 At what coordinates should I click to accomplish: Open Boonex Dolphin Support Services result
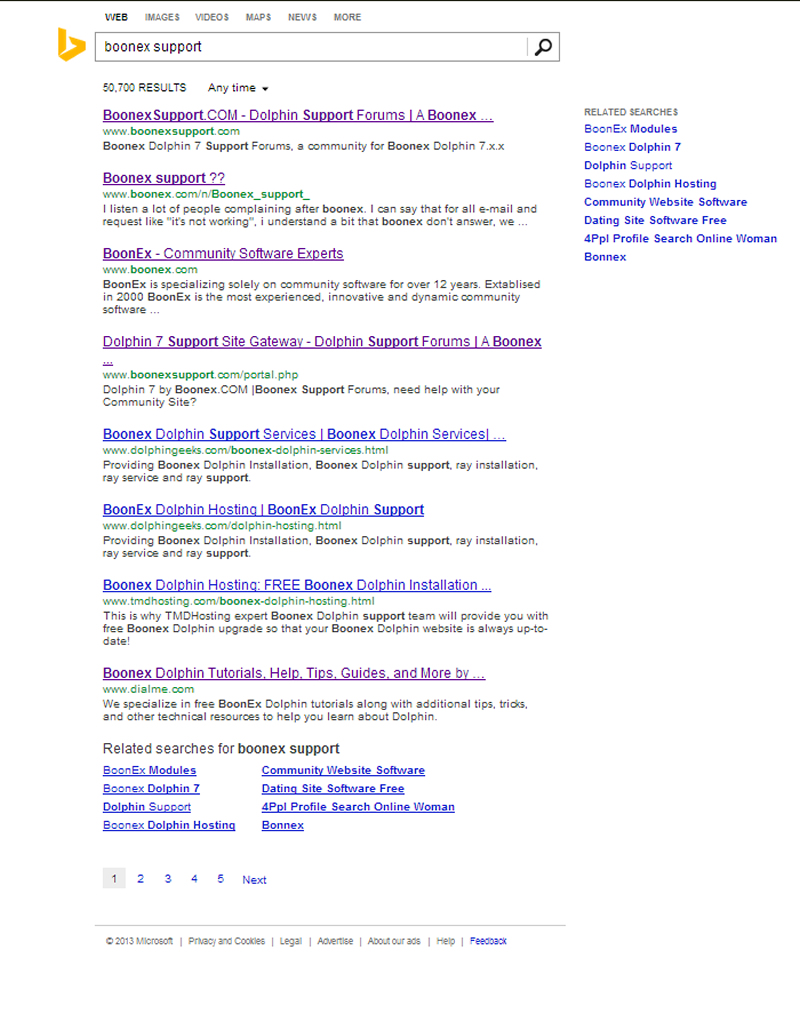tap(304, 434)
